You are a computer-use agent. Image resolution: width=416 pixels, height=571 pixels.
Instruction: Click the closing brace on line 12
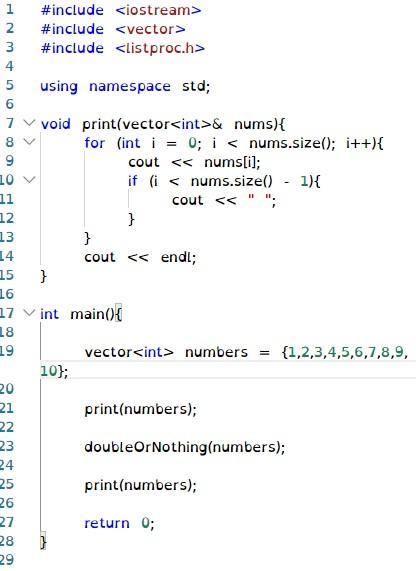click(x=132, y=219)
